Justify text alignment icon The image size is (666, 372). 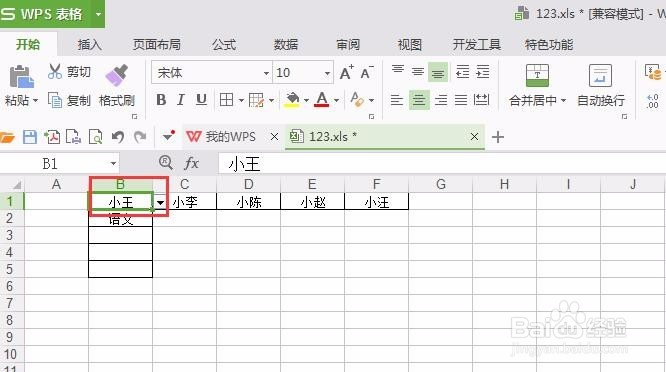pos(461,100)
